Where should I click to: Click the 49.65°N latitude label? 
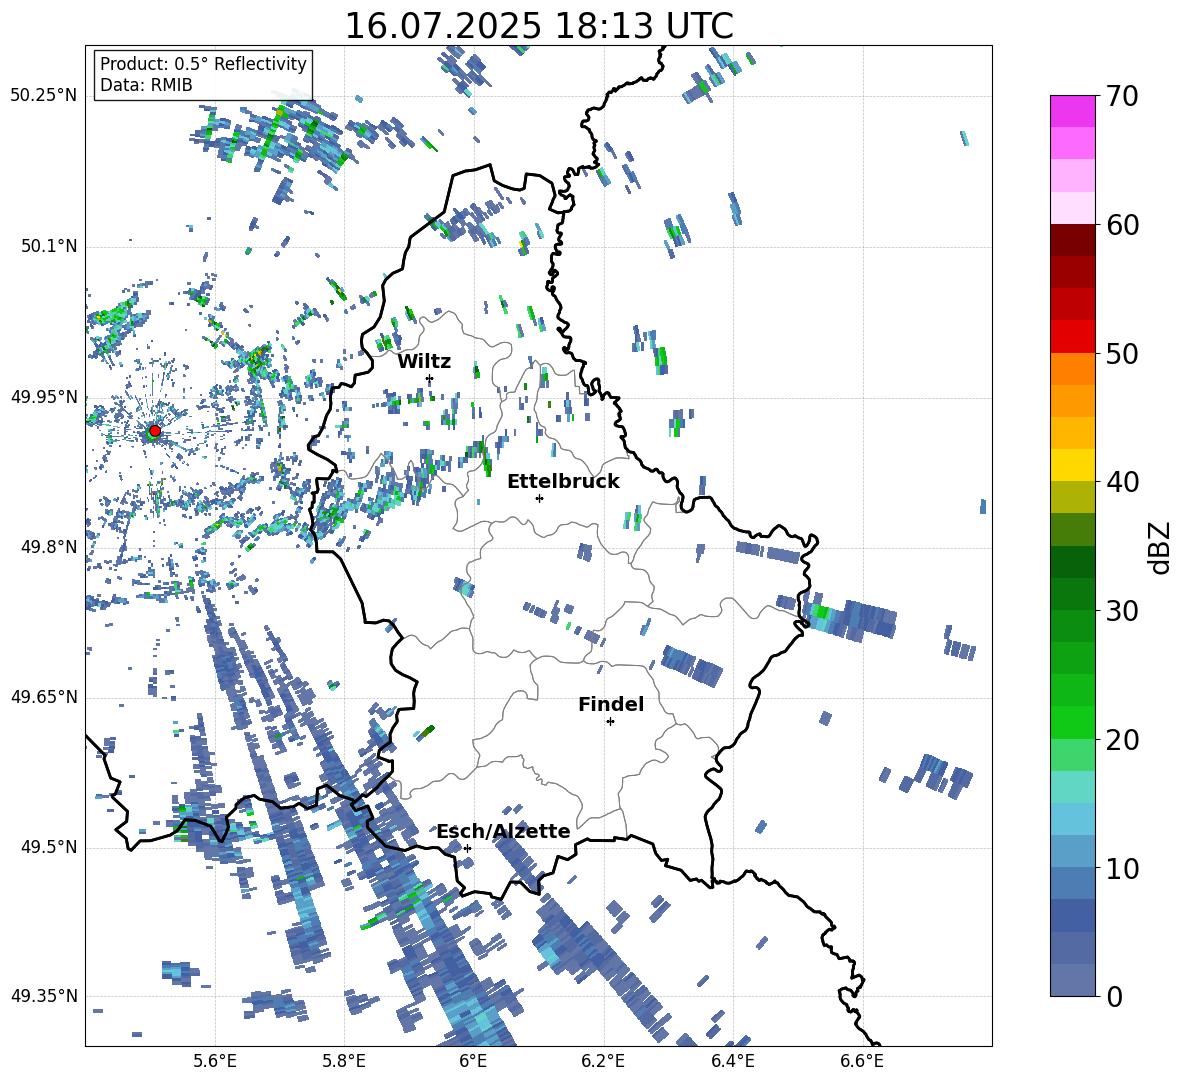click(44, 697)
